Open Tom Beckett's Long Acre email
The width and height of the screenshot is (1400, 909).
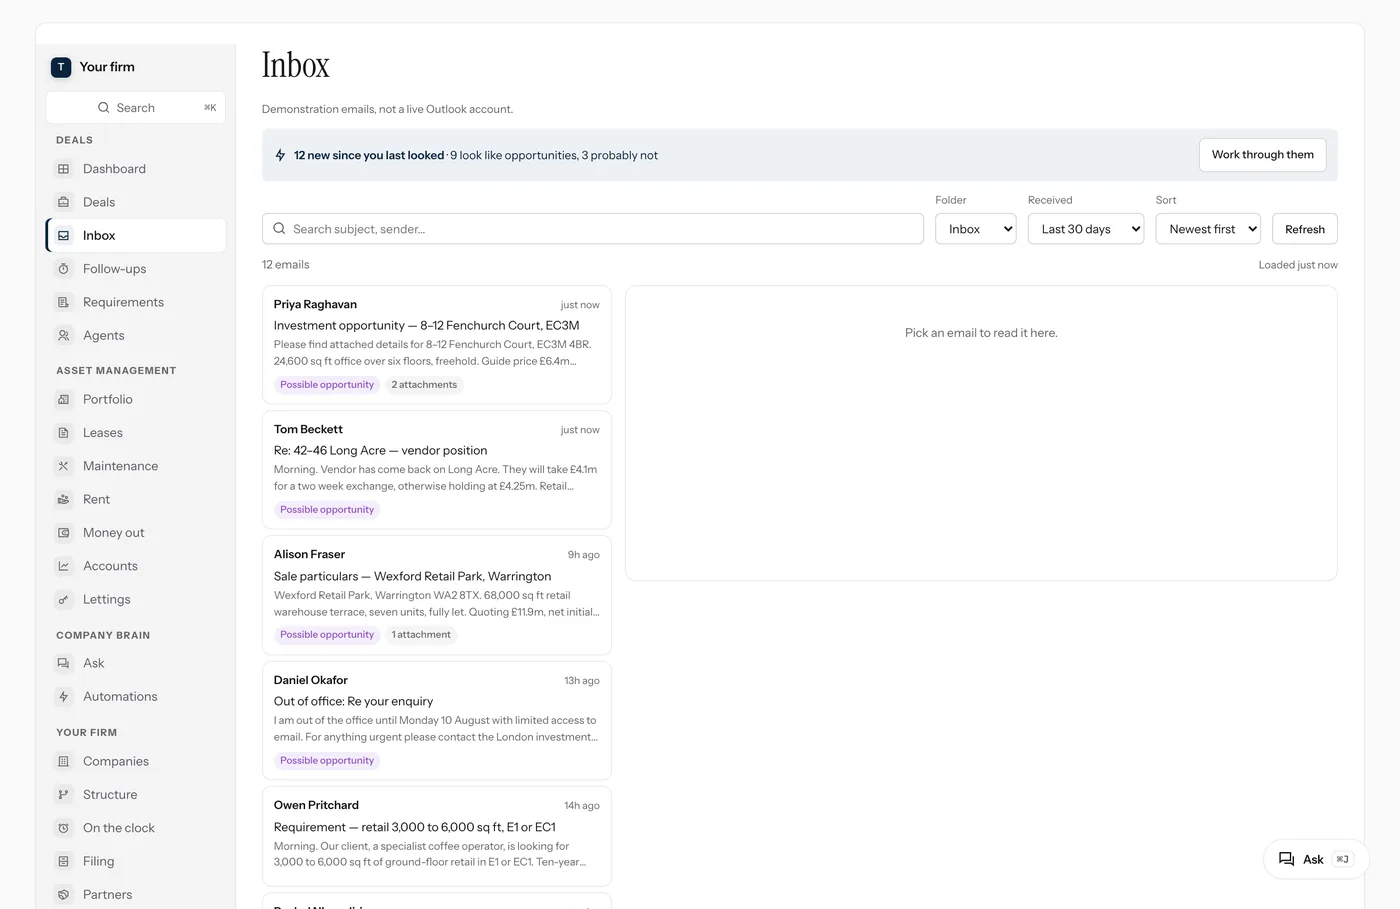437,470
